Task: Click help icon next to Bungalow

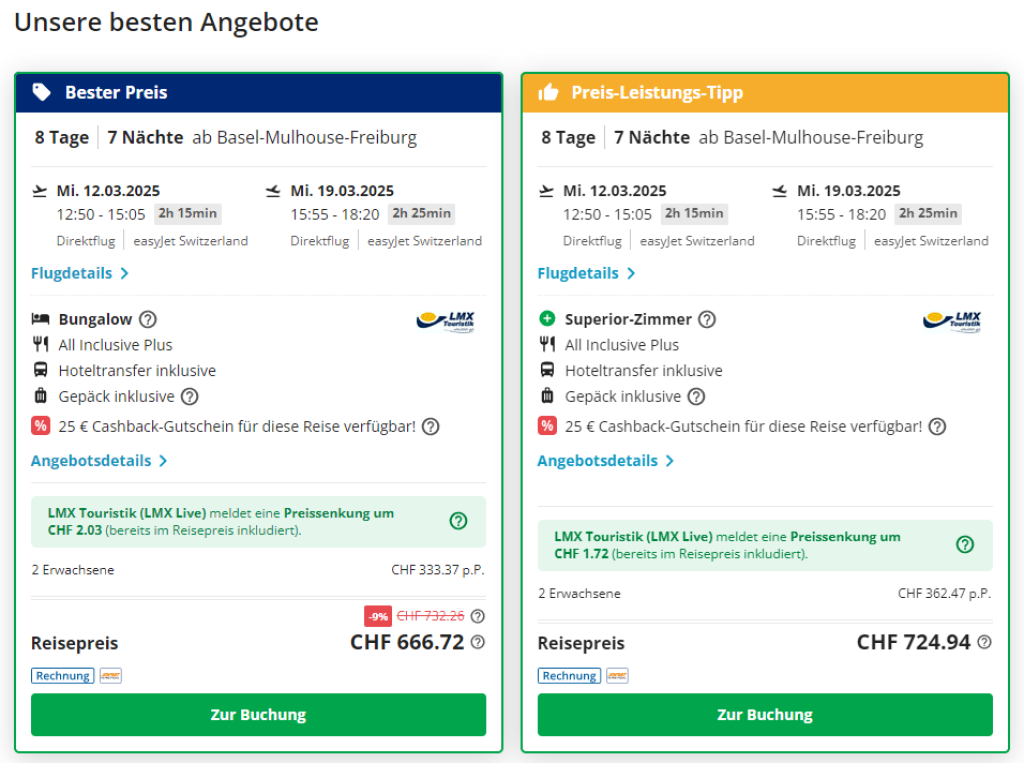Action: click(148, 320)
